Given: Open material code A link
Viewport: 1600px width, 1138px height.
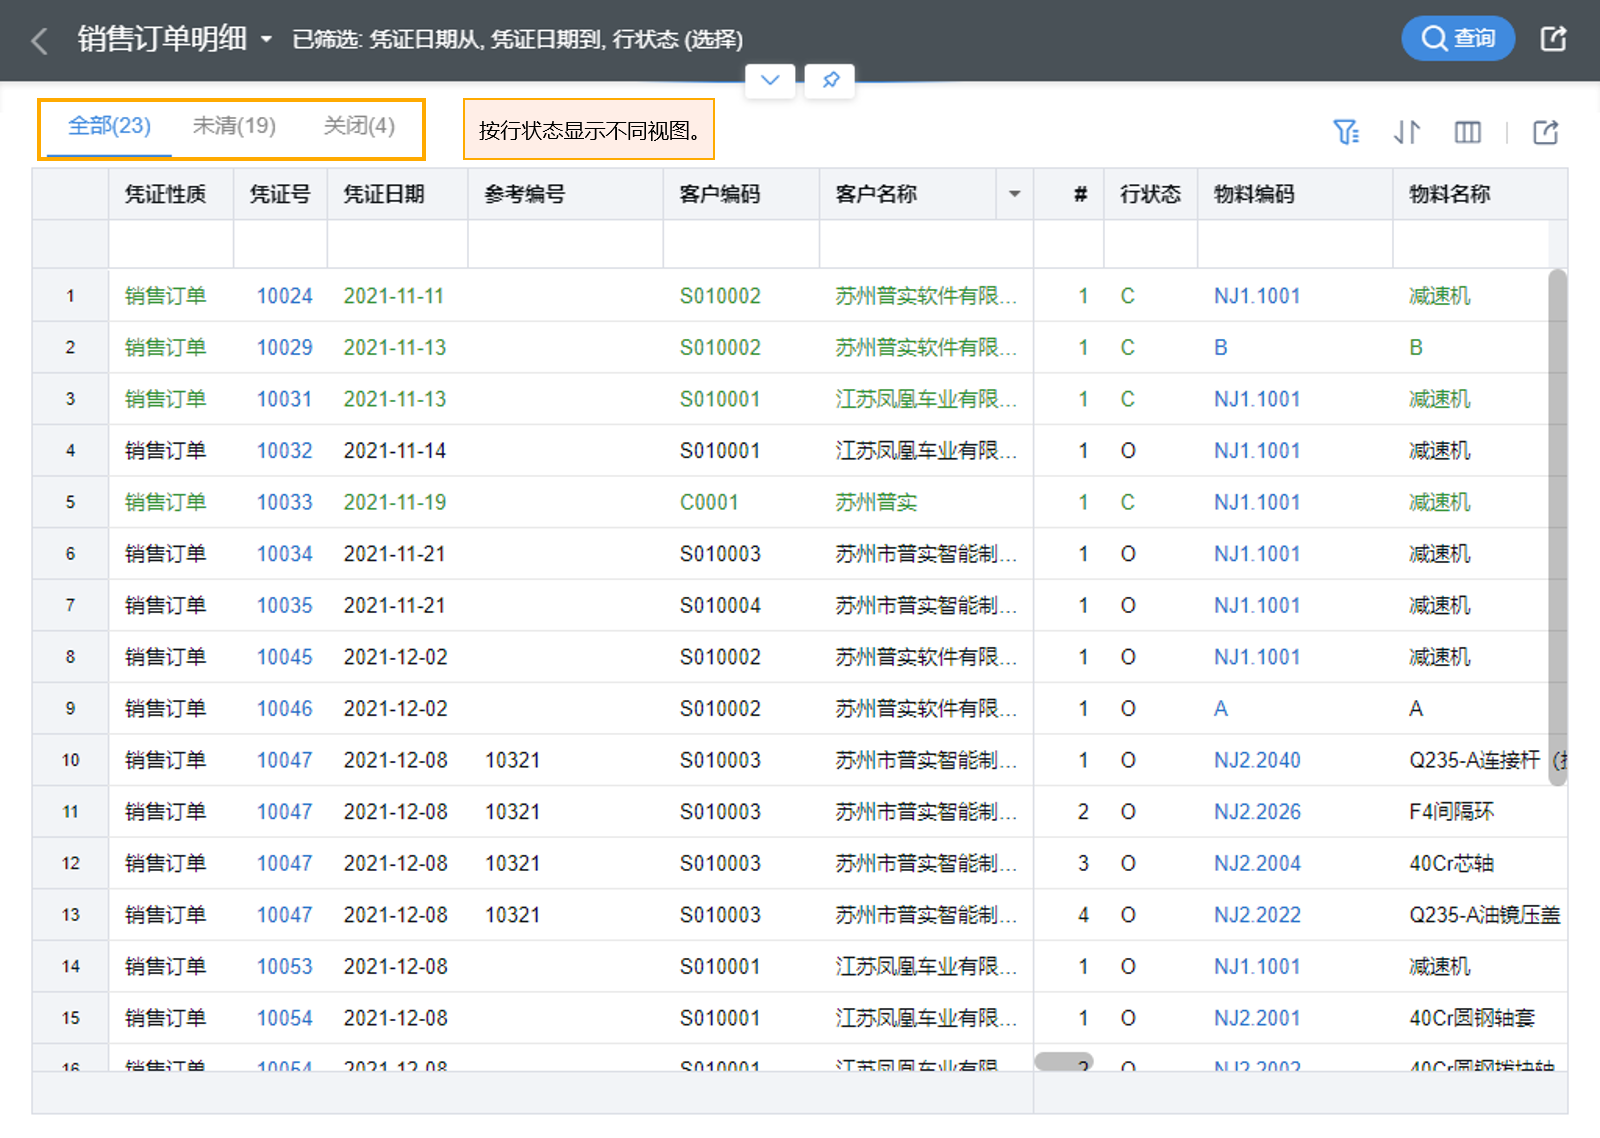Looking at the screenshot, I should tap(1220, 708).
